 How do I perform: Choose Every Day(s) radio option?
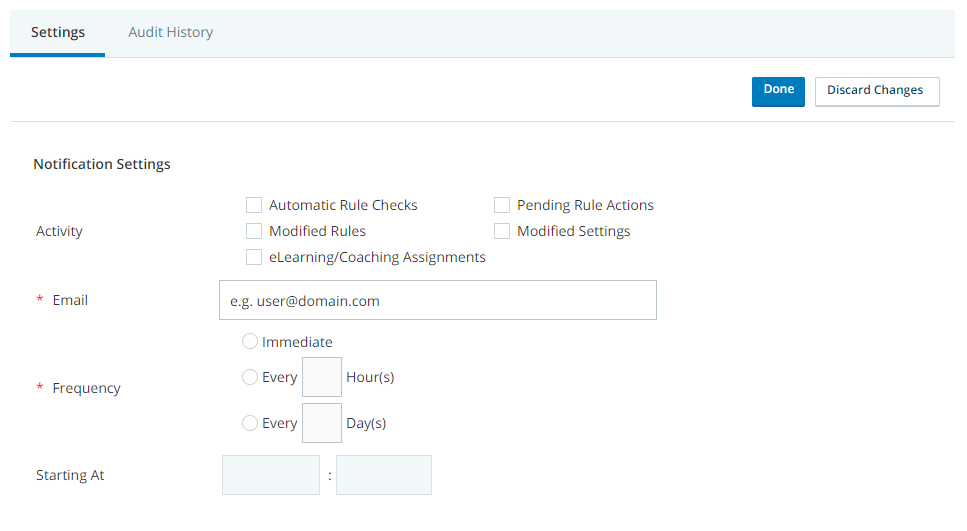point(250,423)
